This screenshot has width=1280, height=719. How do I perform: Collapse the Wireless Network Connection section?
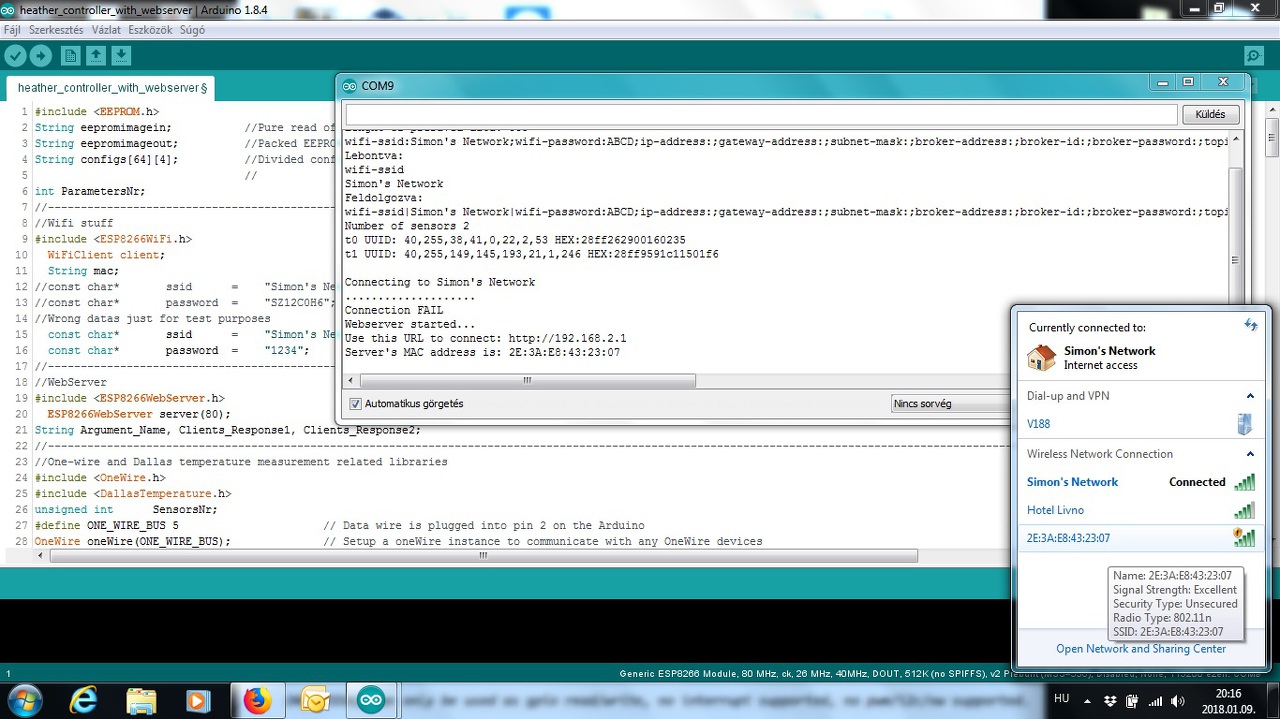pyautogui.click(x=1249, y=454)
